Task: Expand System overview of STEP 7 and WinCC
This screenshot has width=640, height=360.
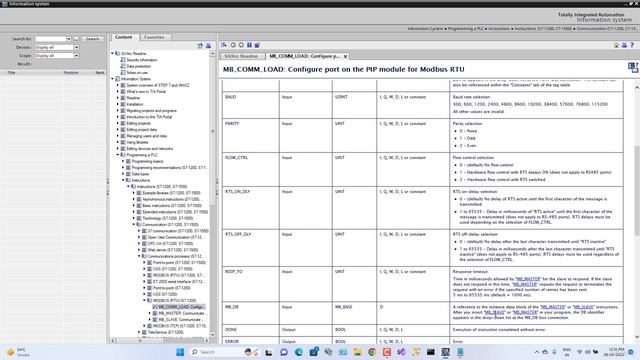Action: [118, 85]
